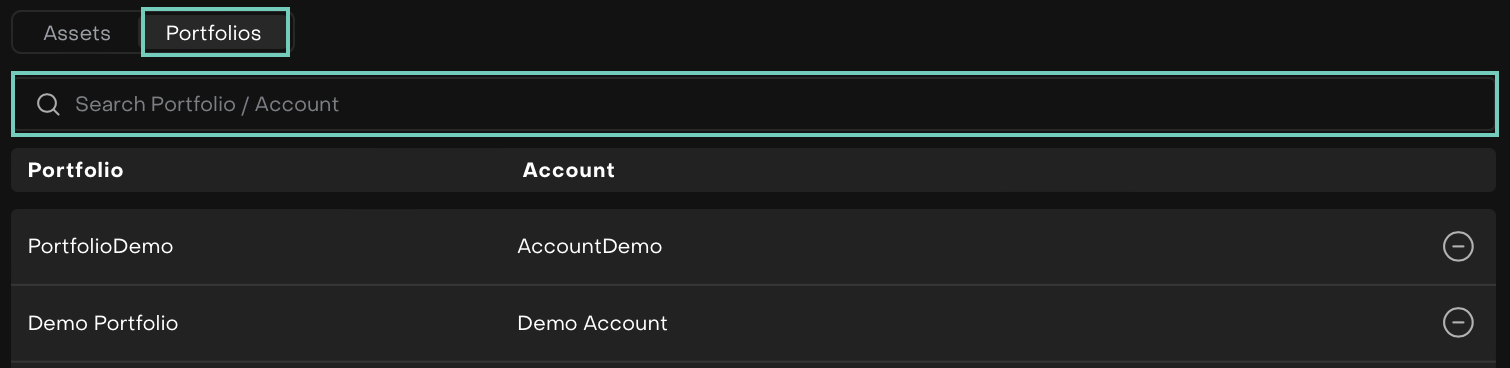Click the search placeholder text
Screen dimensions: 1510x368
tap(207, 104)
